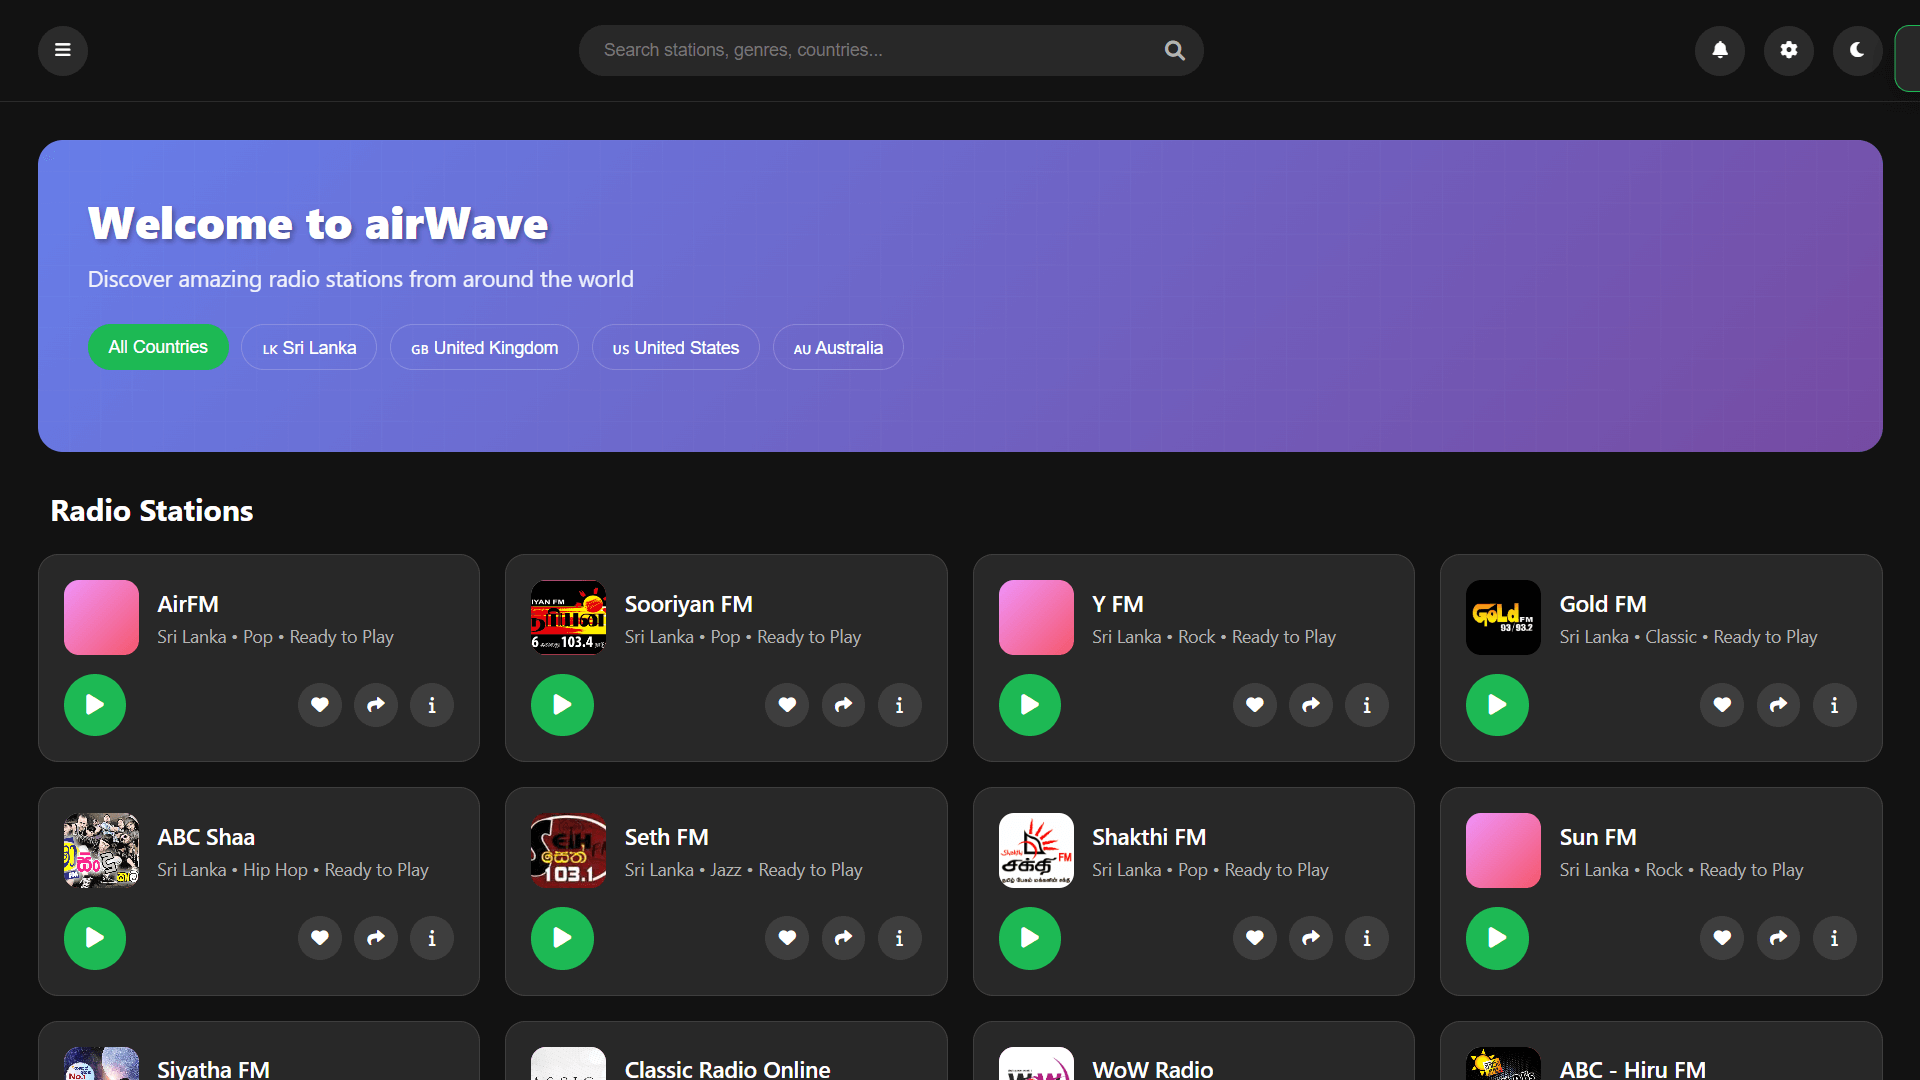Click the Gold FM logo thumbnail

point(1503,617)
